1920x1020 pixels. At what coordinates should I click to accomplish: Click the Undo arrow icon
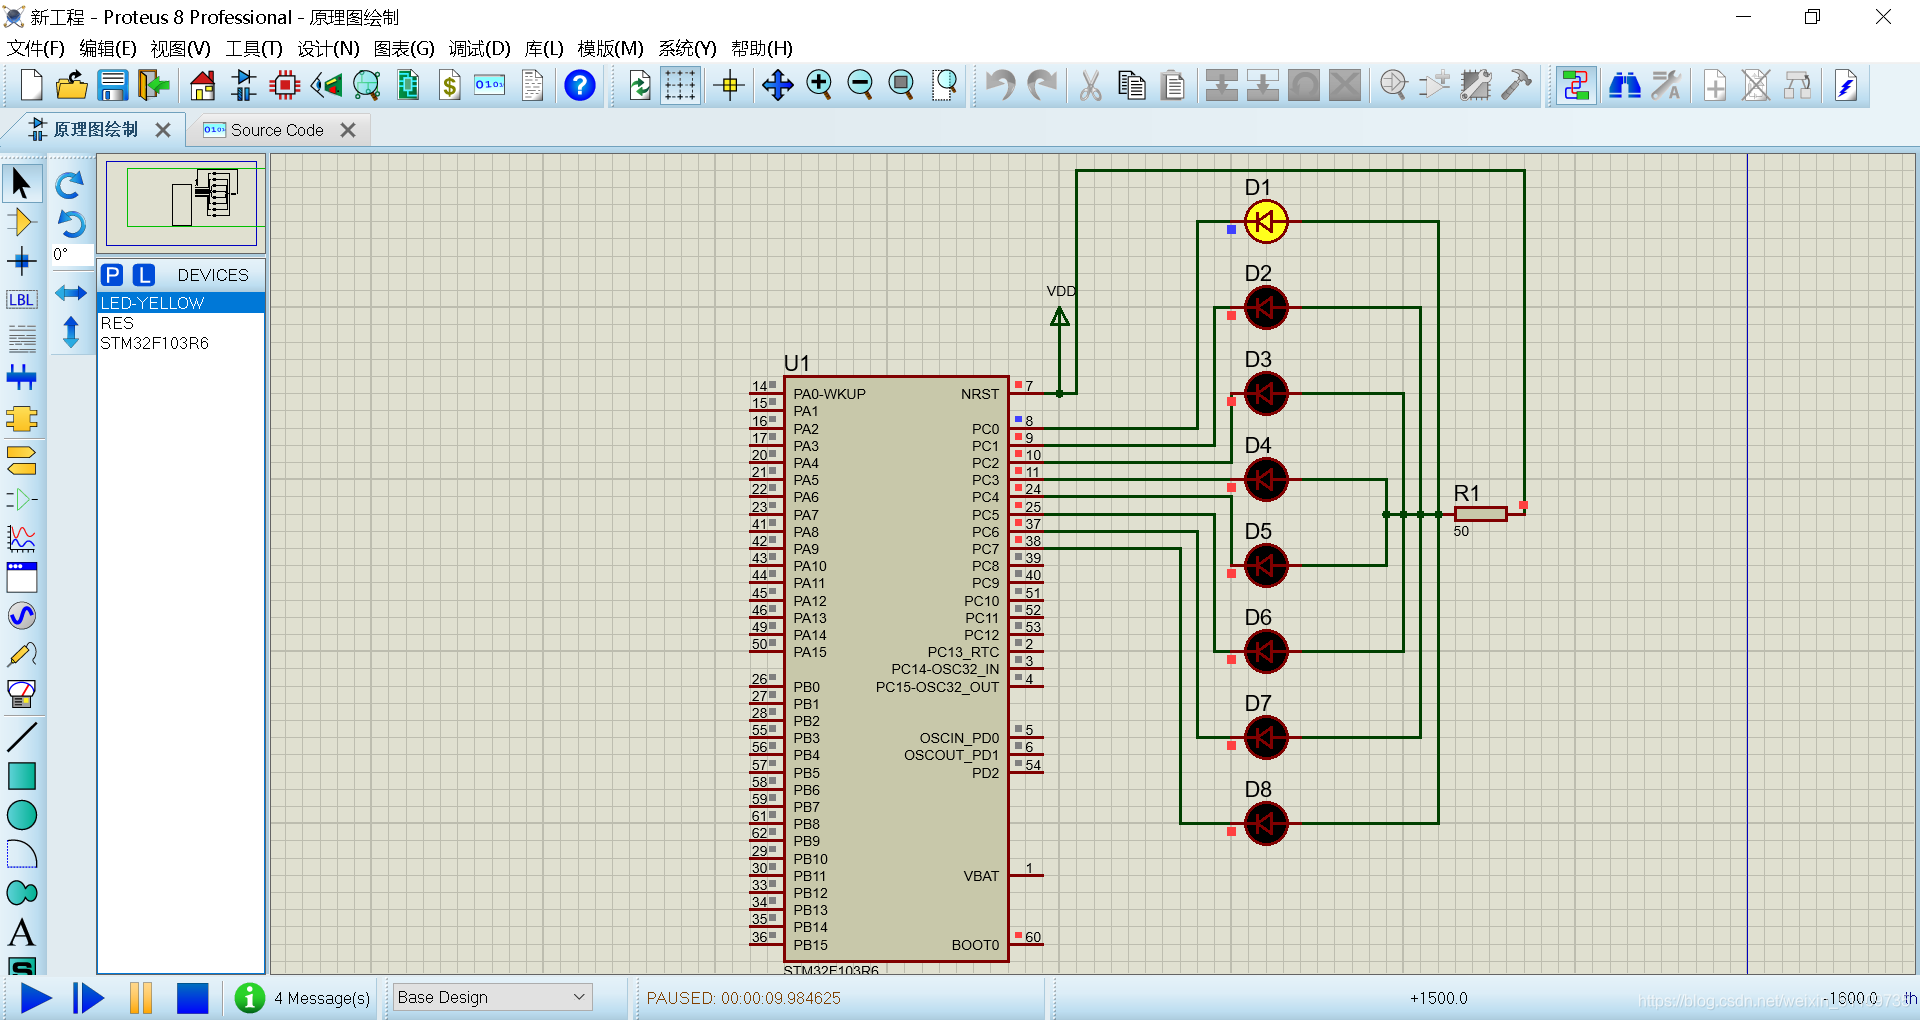coord(999,86)
